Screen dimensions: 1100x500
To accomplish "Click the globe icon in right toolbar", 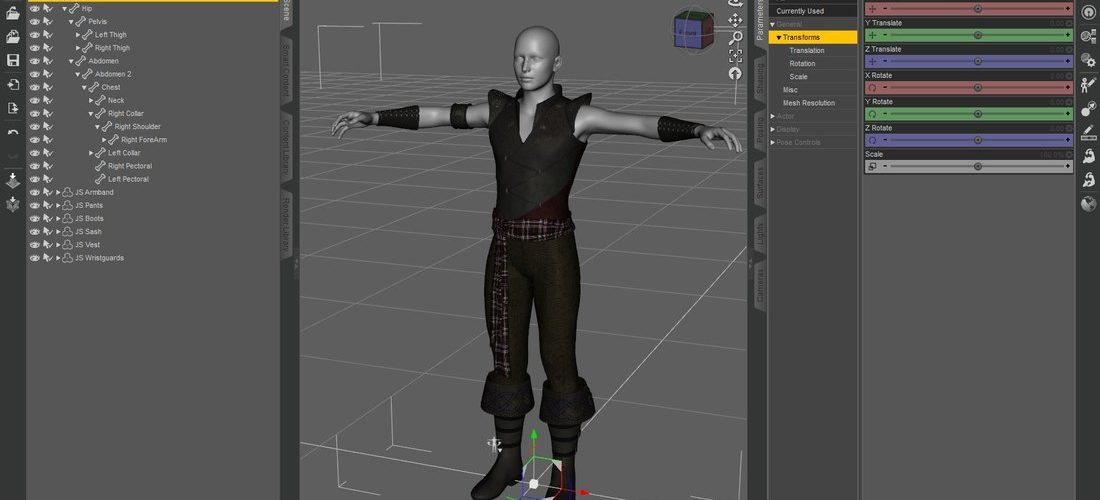I will pos(1088,203).
